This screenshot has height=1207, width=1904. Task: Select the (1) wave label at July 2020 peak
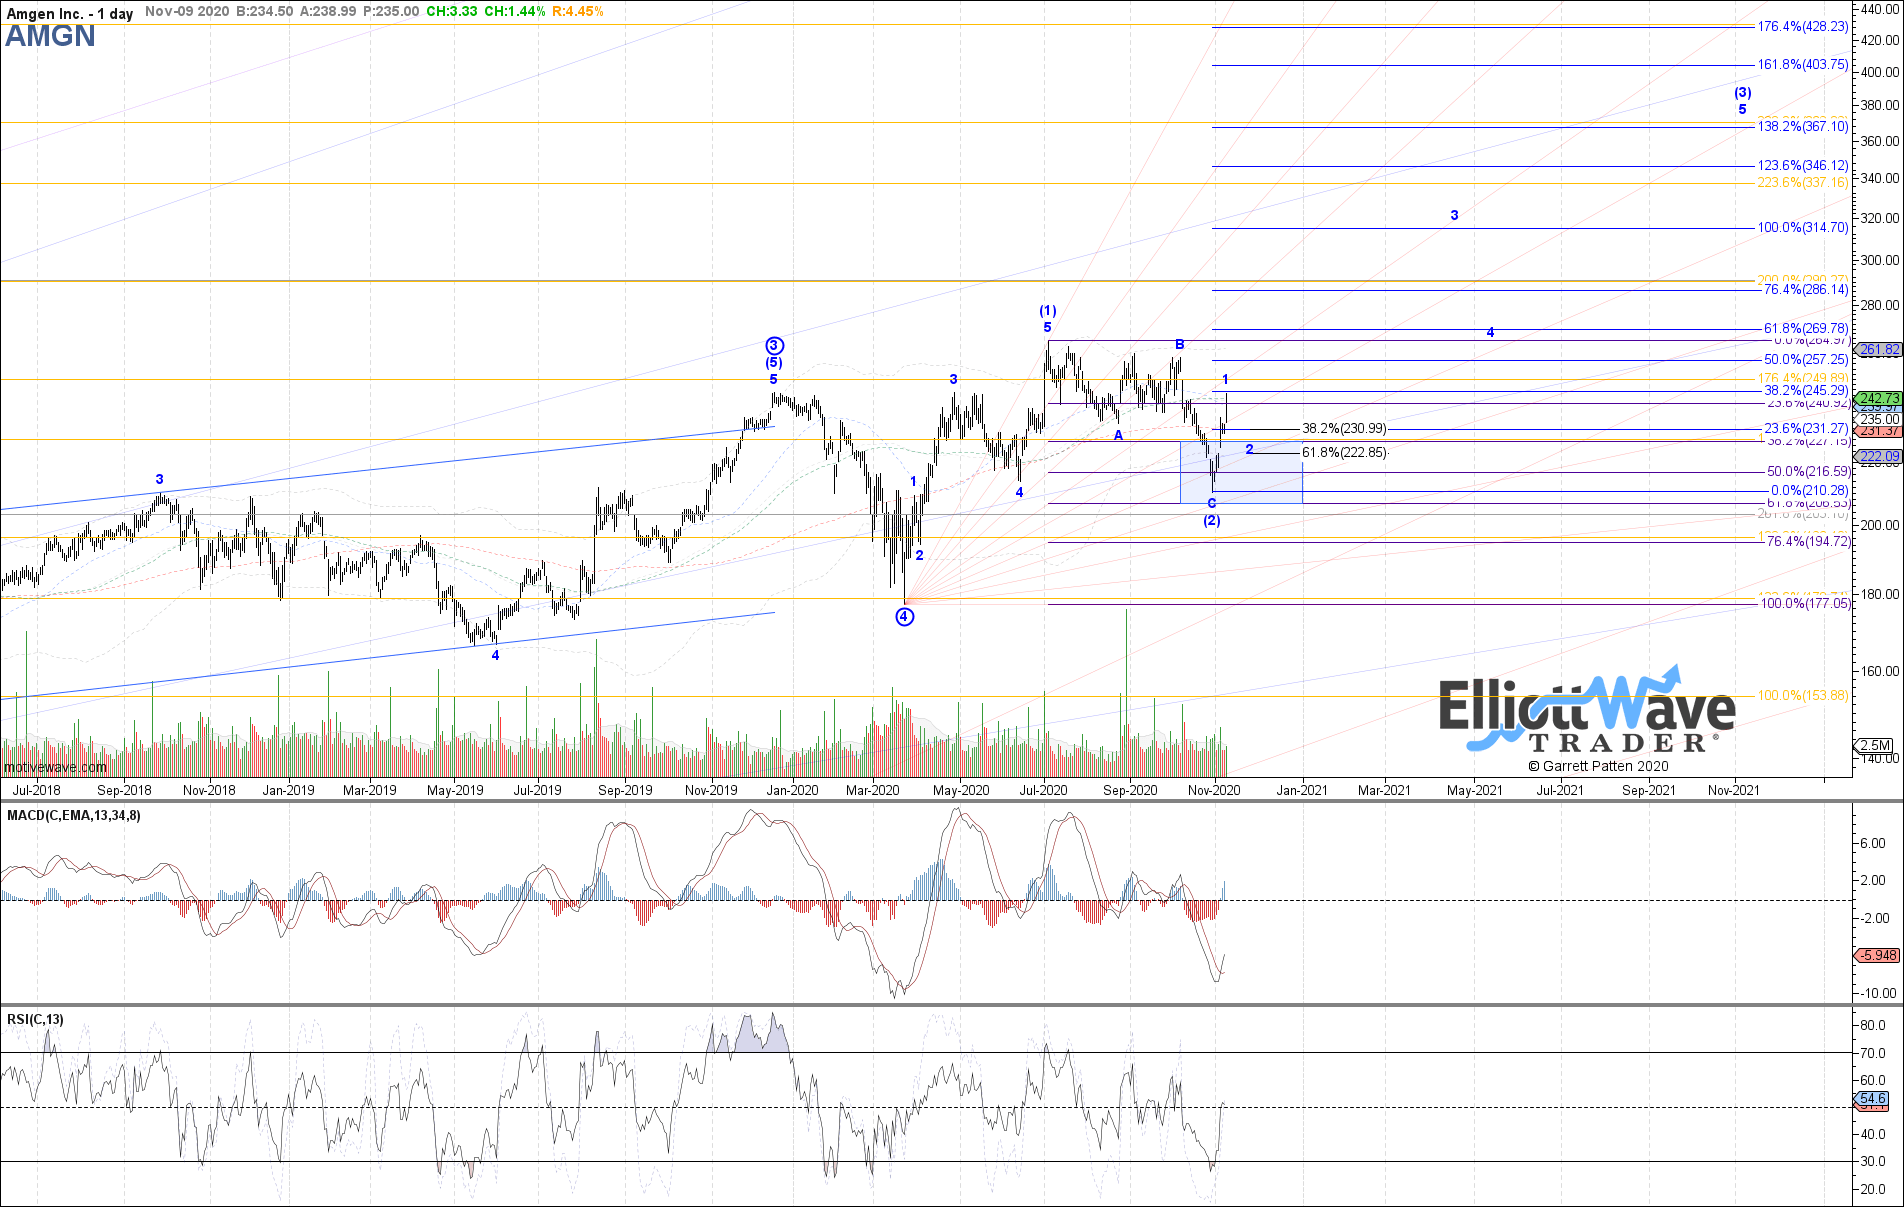coord(1047,311)
